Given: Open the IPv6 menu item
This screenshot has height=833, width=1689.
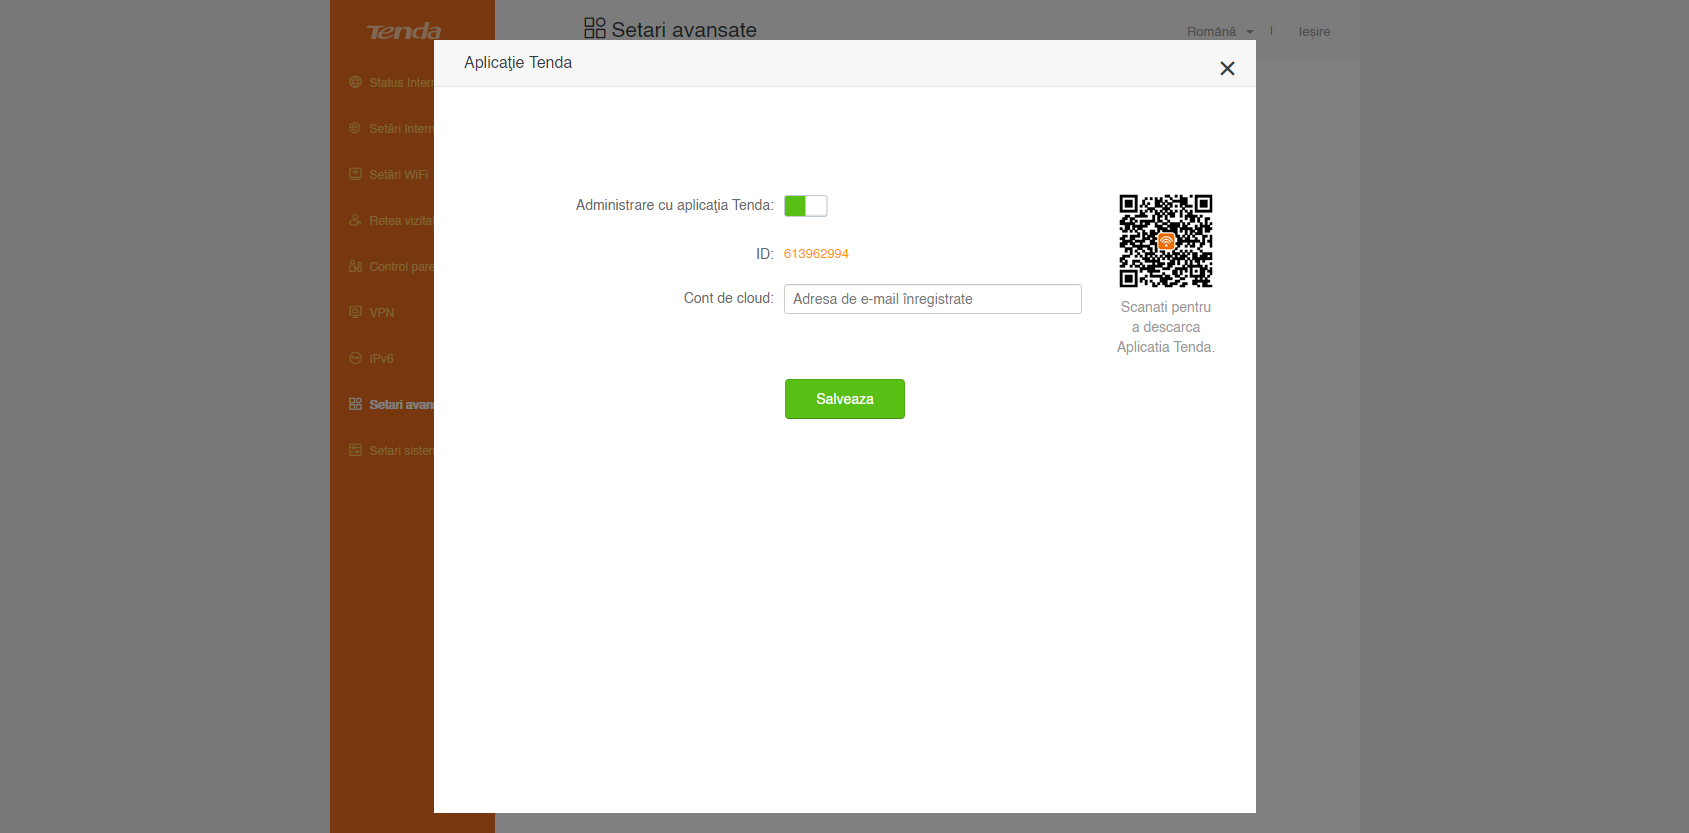Looking at the screenshot, I should point(381,359).
